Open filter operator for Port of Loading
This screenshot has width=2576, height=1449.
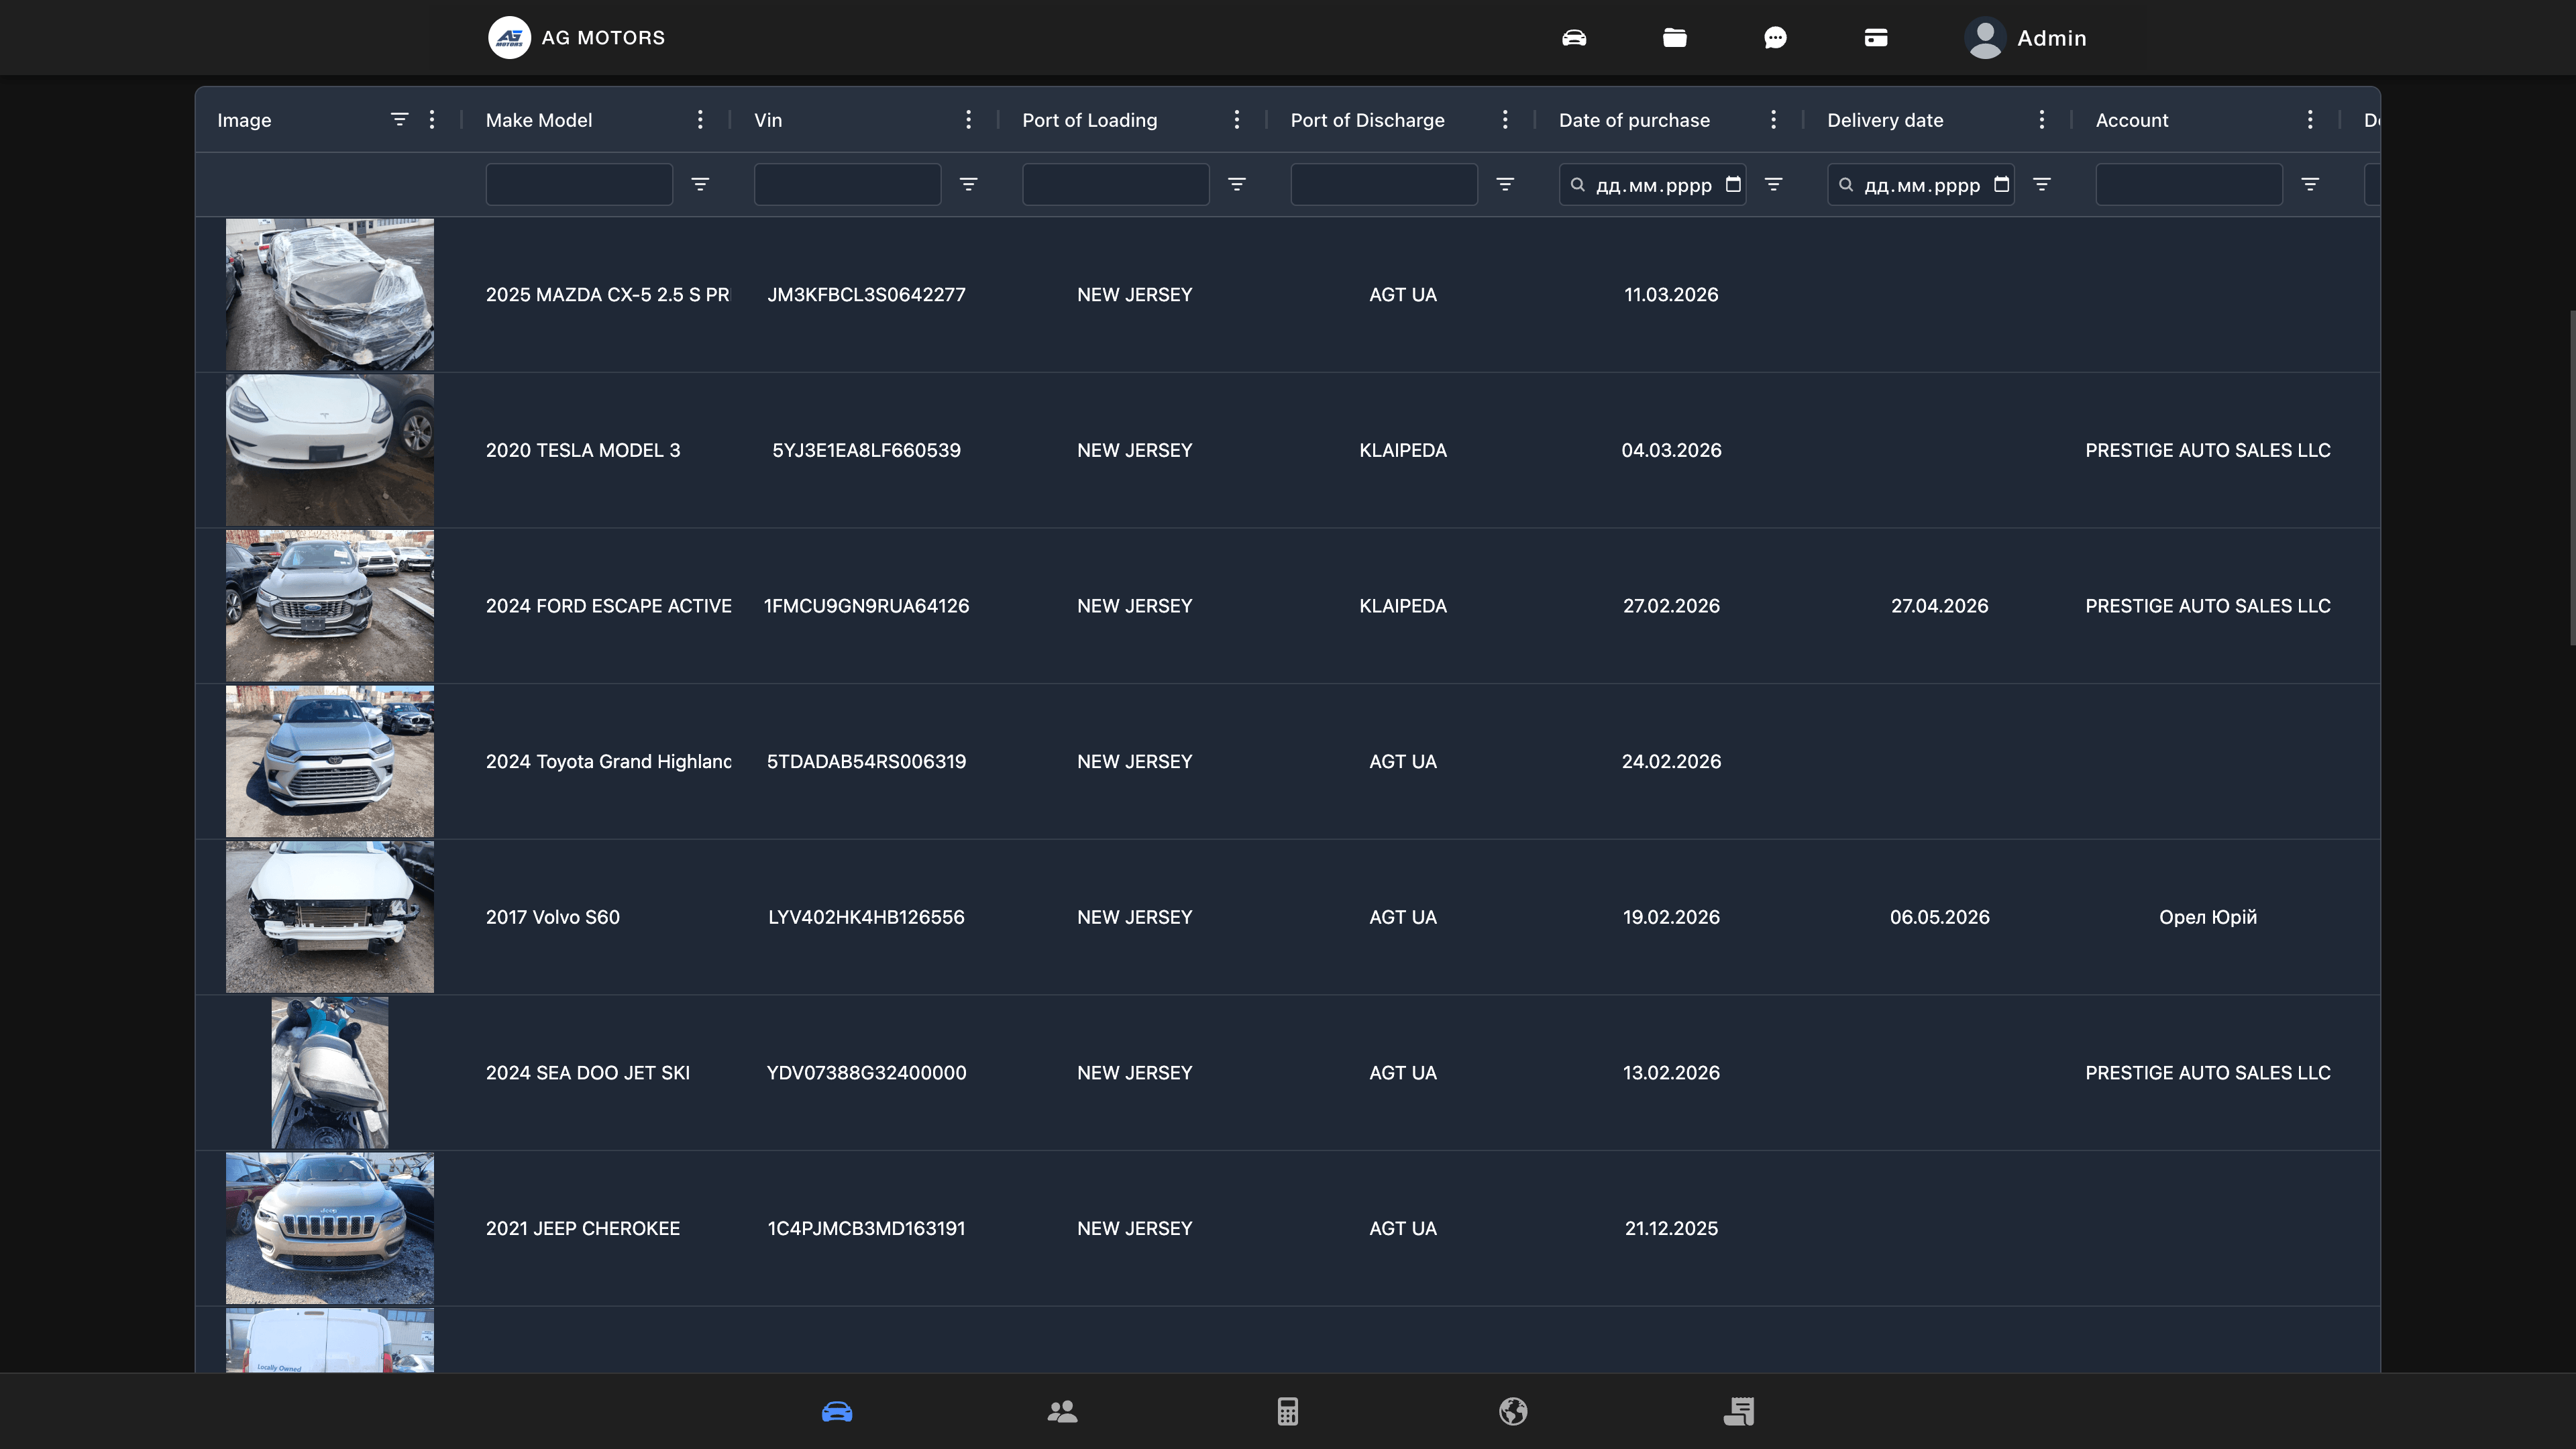(1237, 184)
